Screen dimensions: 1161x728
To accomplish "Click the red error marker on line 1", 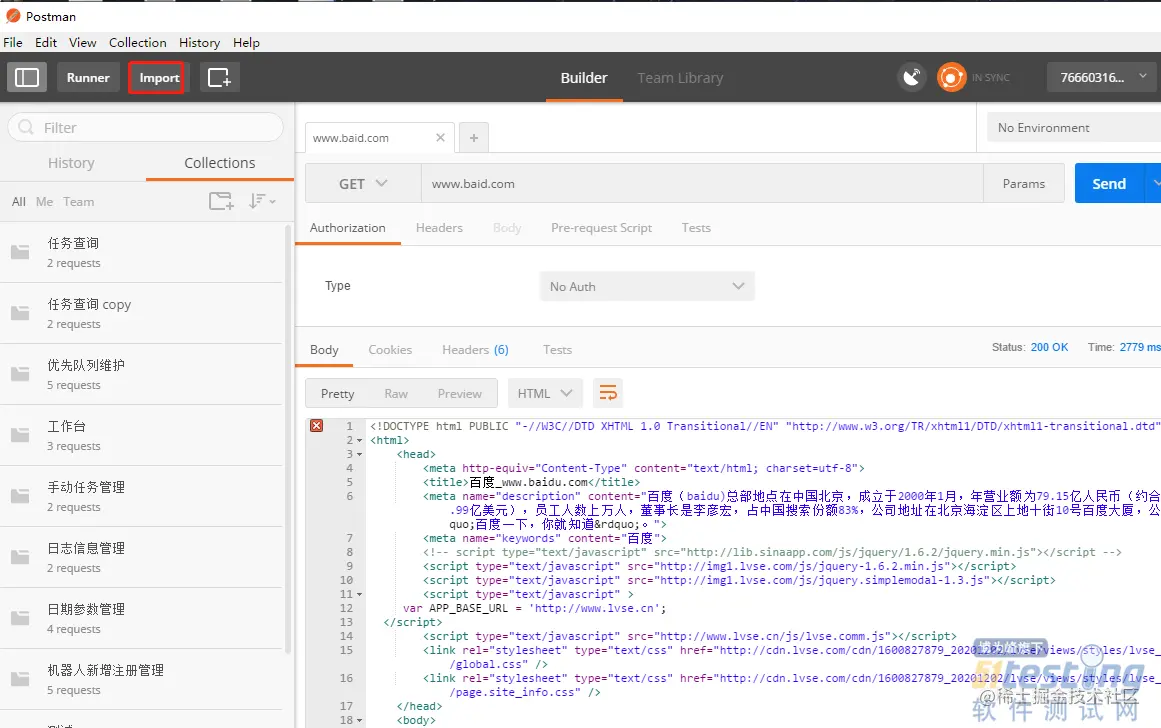I will pyautogui.click(x=316, y=425).
